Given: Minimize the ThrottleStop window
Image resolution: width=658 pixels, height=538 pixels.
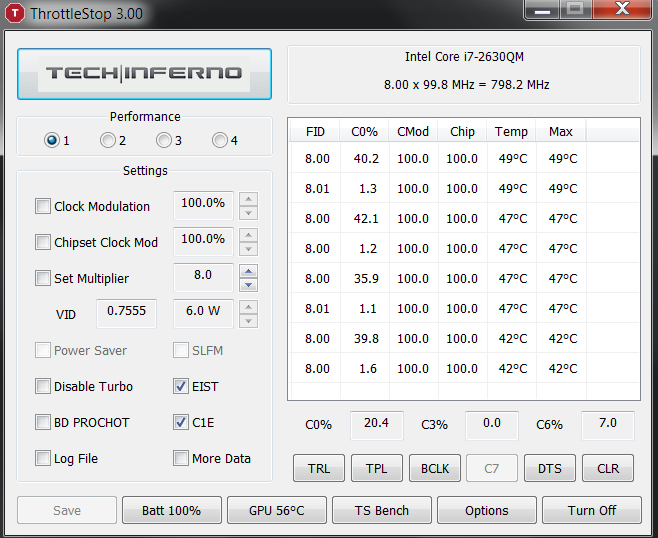Looking at the screenshot, I should coord(542,9).
